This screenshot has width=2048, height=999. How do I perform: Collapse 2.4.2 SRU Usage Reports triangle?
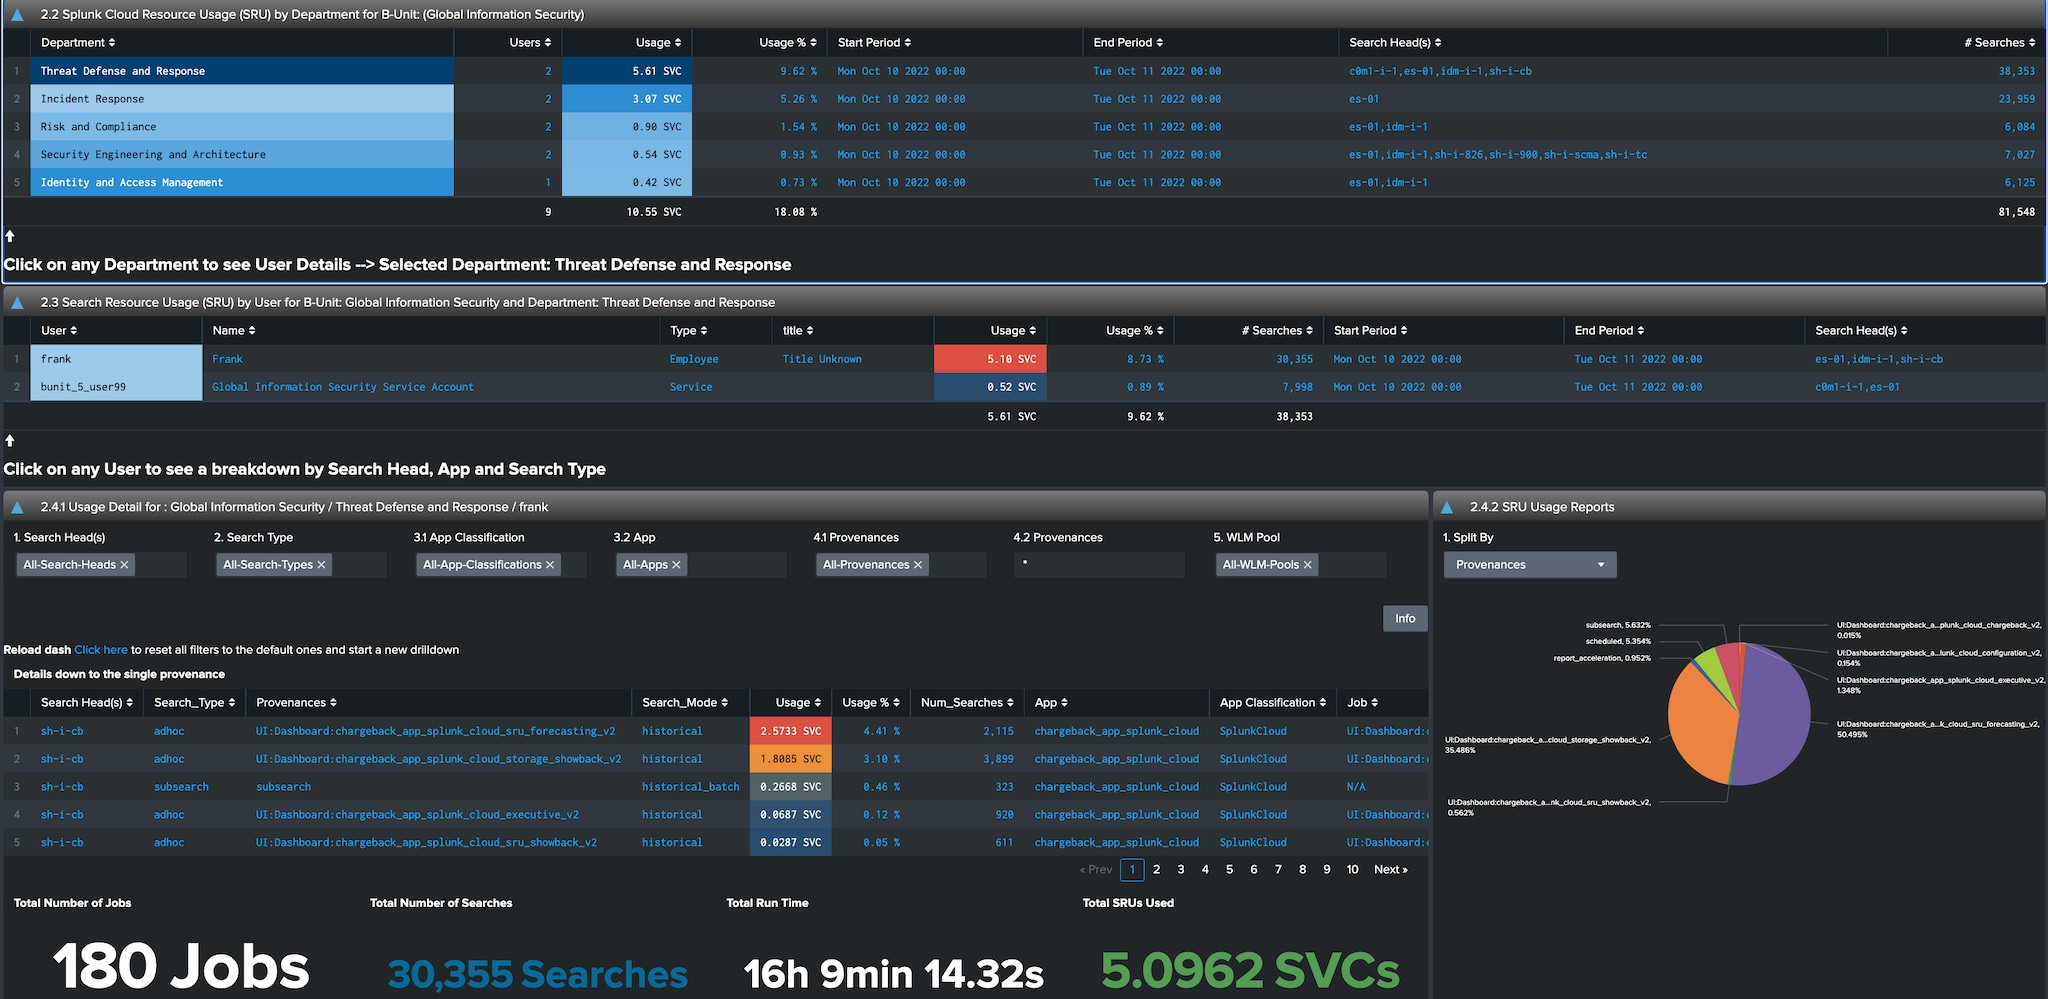(x=1446, y=508)
